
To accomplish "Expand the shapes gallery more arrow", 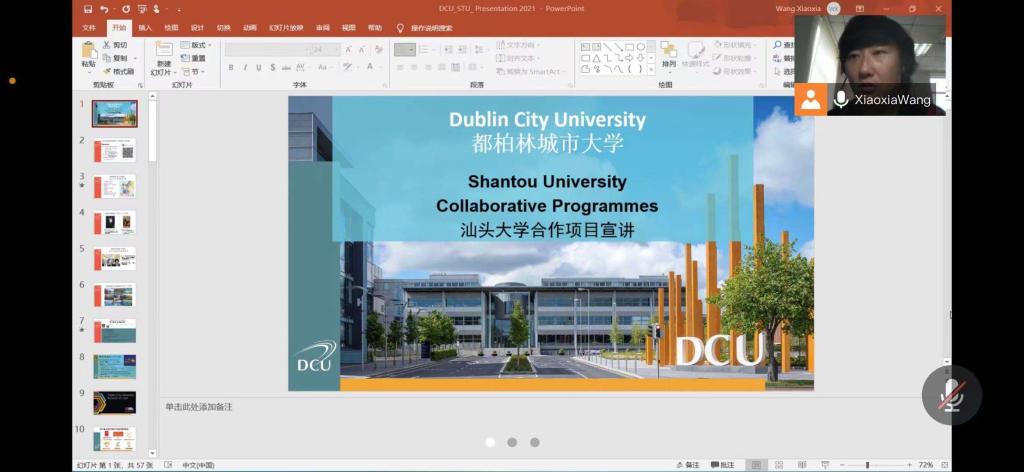I will [650, 71].
